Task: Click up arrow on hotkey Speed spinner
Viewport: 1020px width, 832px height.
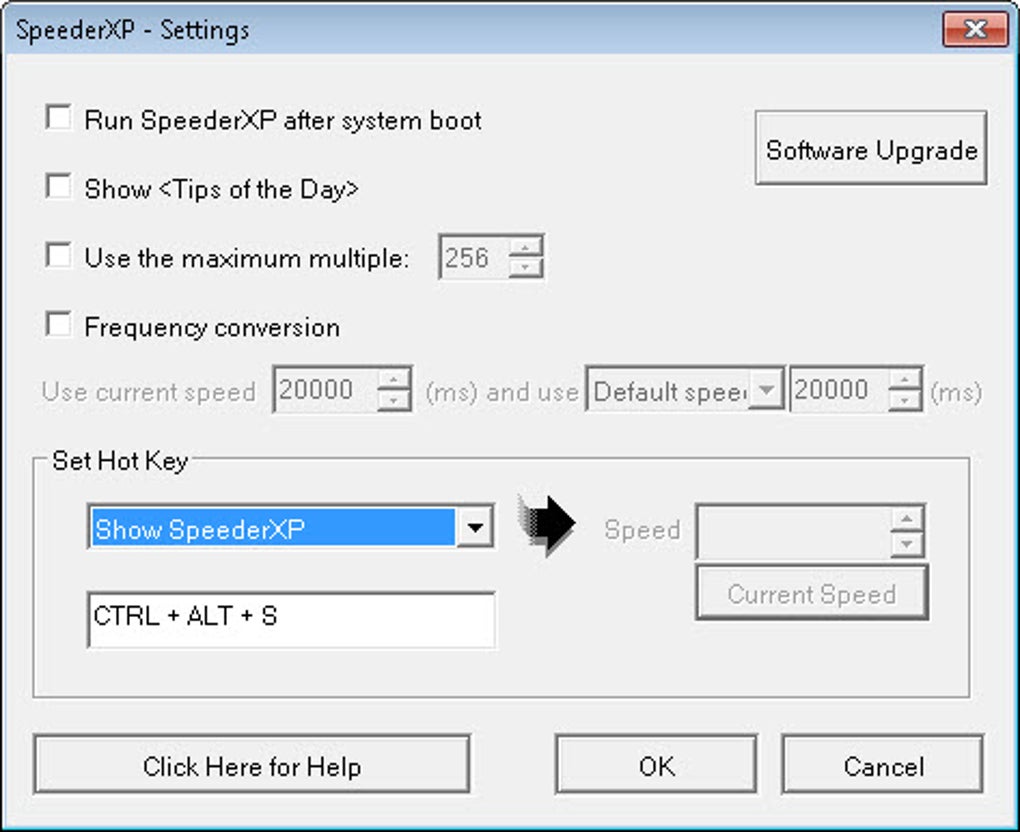Action: point(907,518)
